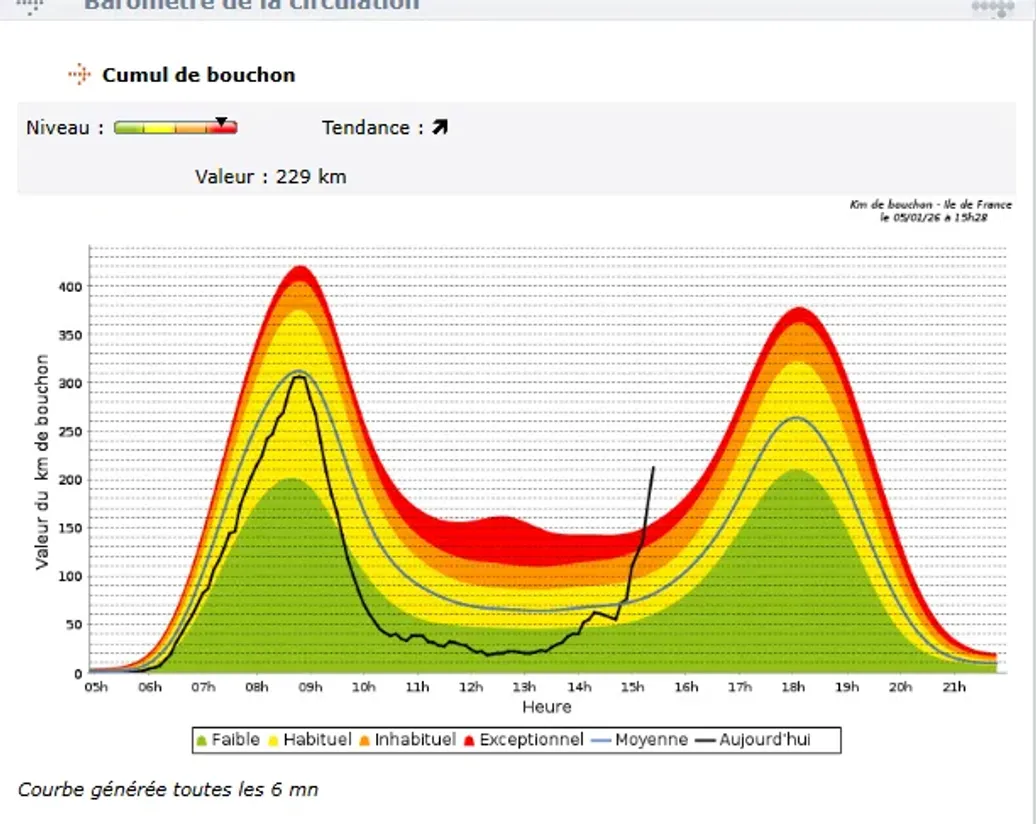The image size is (1036, 824).
Task: Select the green Faible legend marker
Action: click(201, 741)
